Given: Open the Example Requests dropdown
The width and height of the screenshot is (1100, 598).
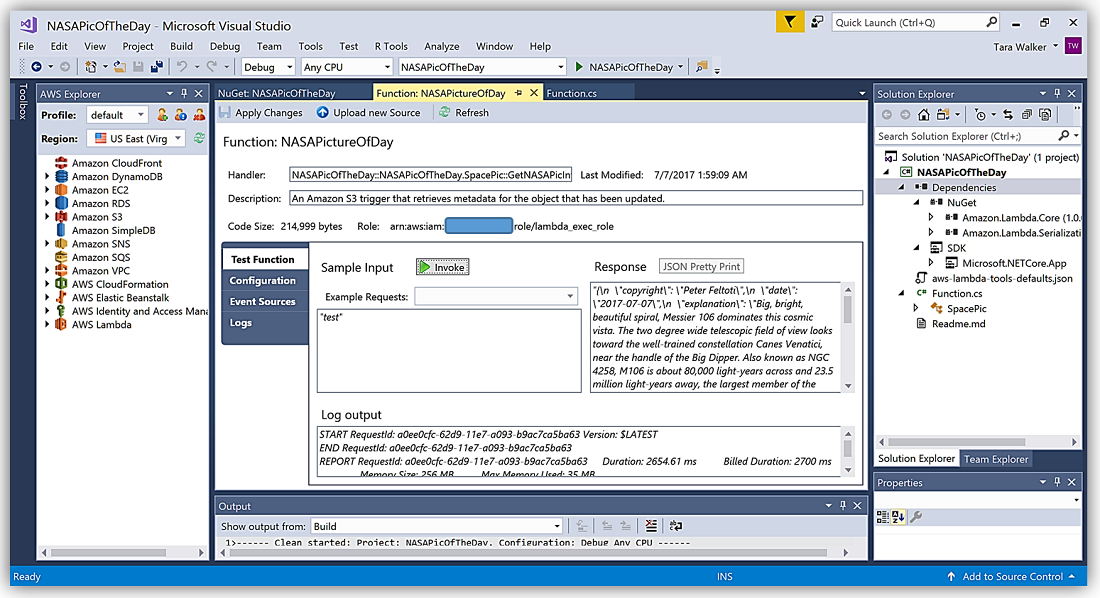Looking at the screenshot, I should click(x=570, y=297).
